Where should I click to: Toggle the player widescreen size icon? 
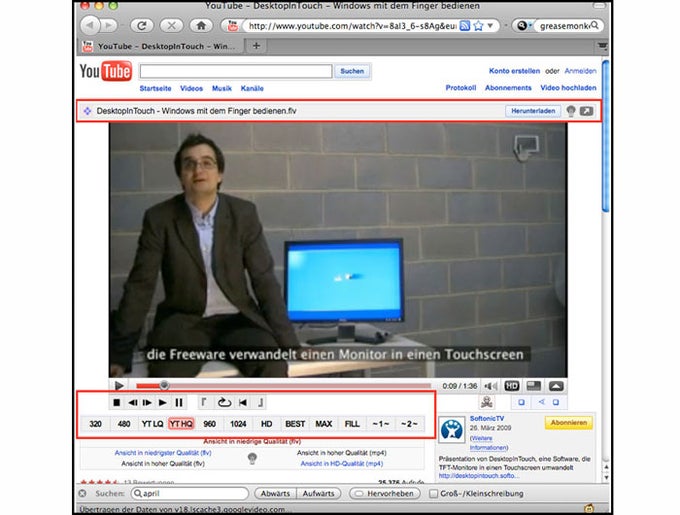533,386
